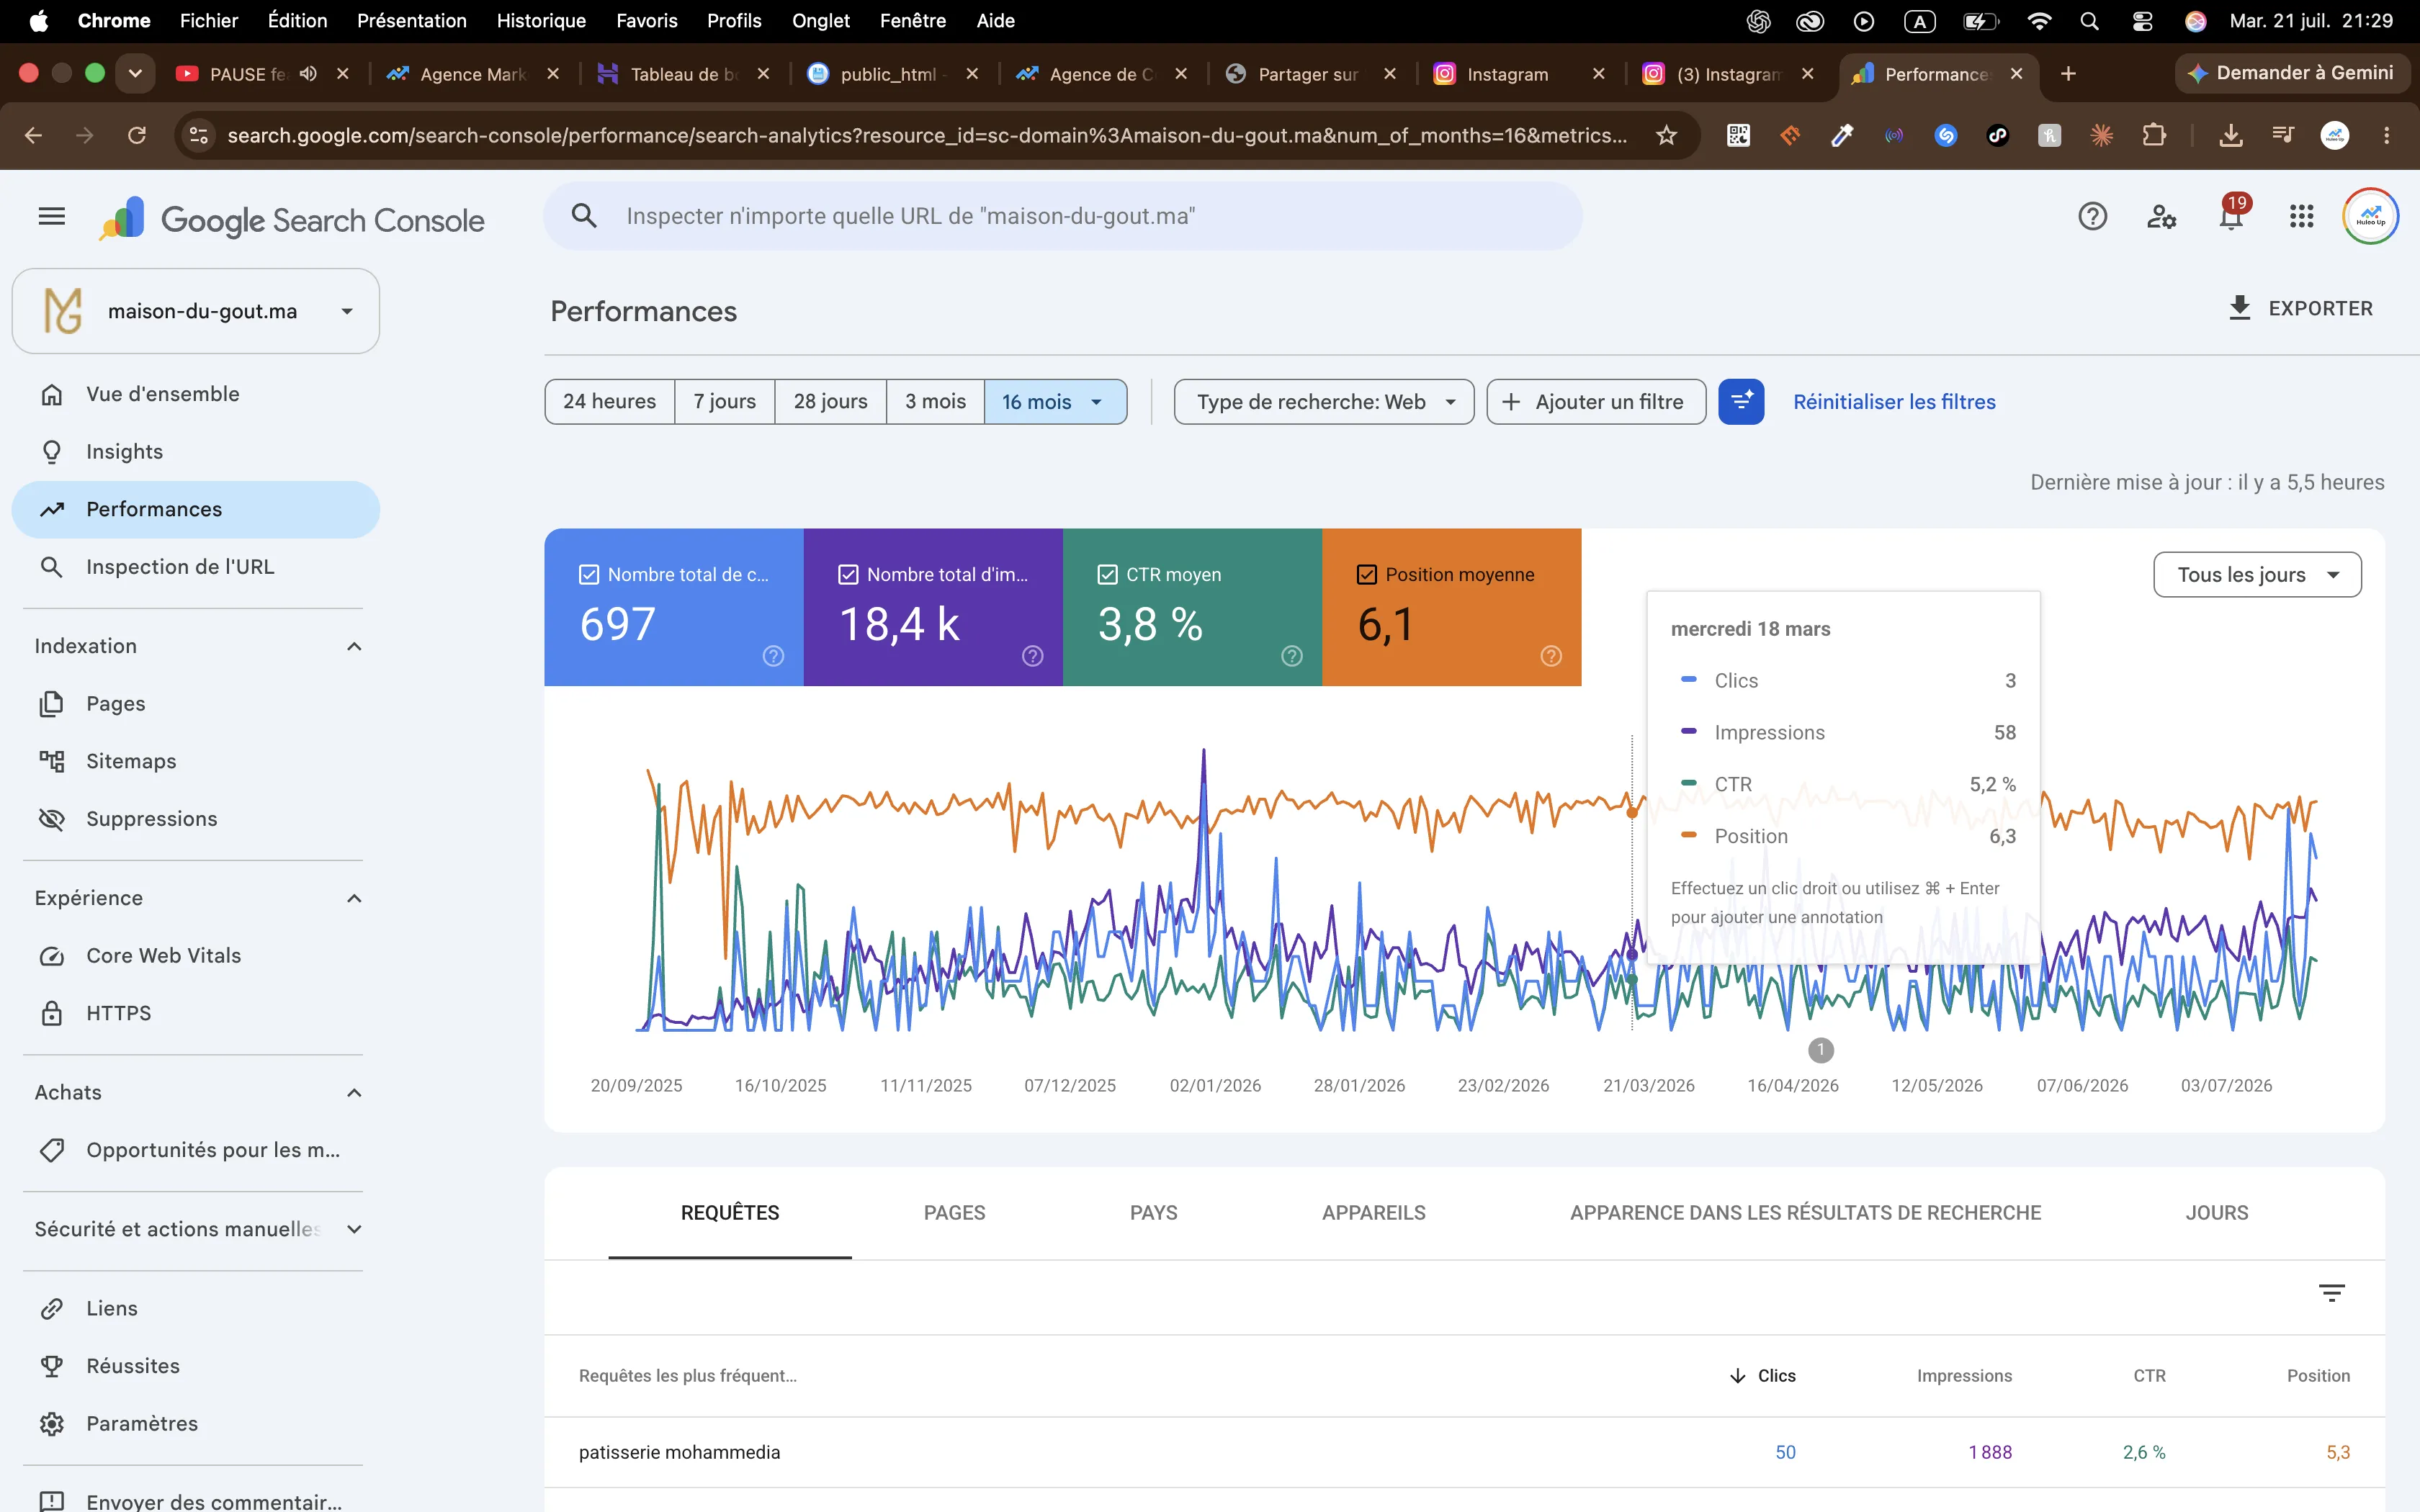Viewport: 2420px width, 1512px height.
Task: Open Chrome extensions puzzle icon
Action: 2154,135
